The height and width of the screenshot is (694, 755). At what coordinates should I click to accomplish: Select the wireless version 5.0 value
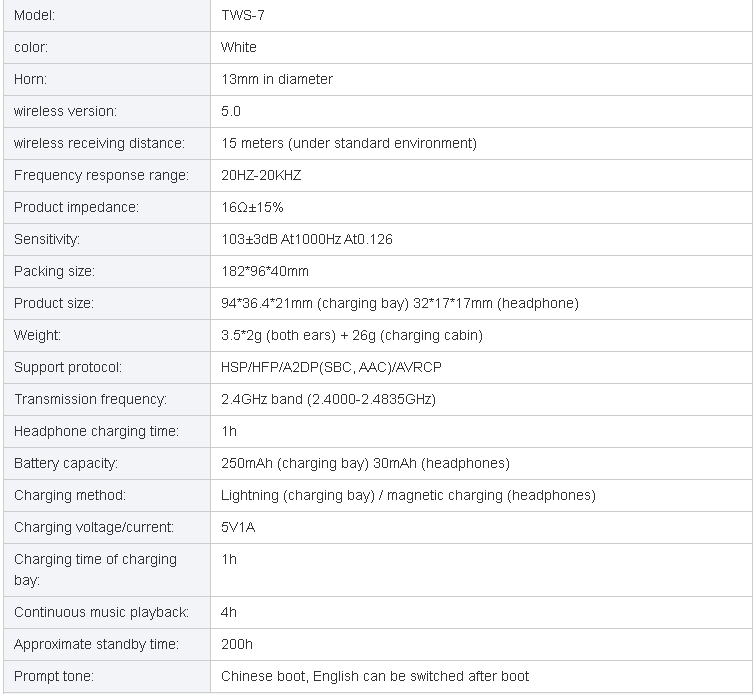tap(231, 111)
